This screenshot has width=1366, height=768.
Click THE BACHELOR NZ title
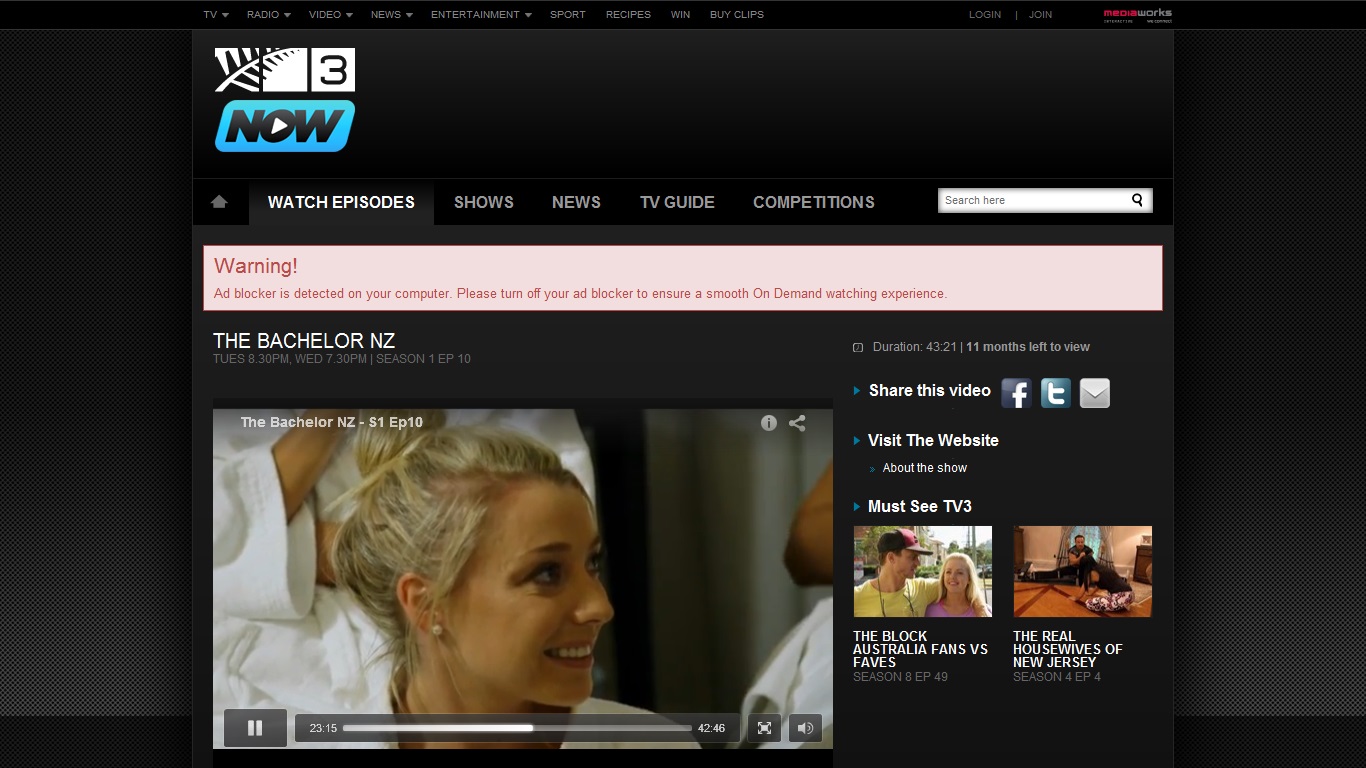(304, 341)
